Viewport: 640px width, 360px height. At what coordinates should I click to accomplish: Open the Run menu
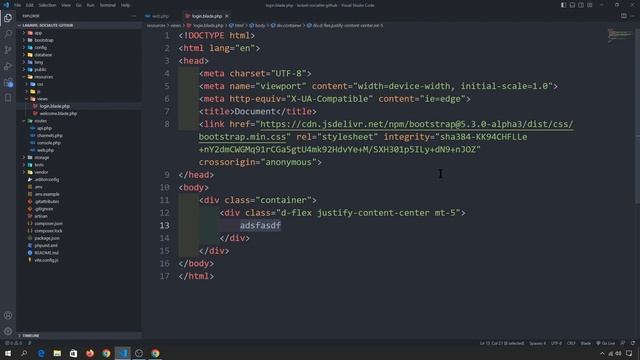[x=90, y=5]
